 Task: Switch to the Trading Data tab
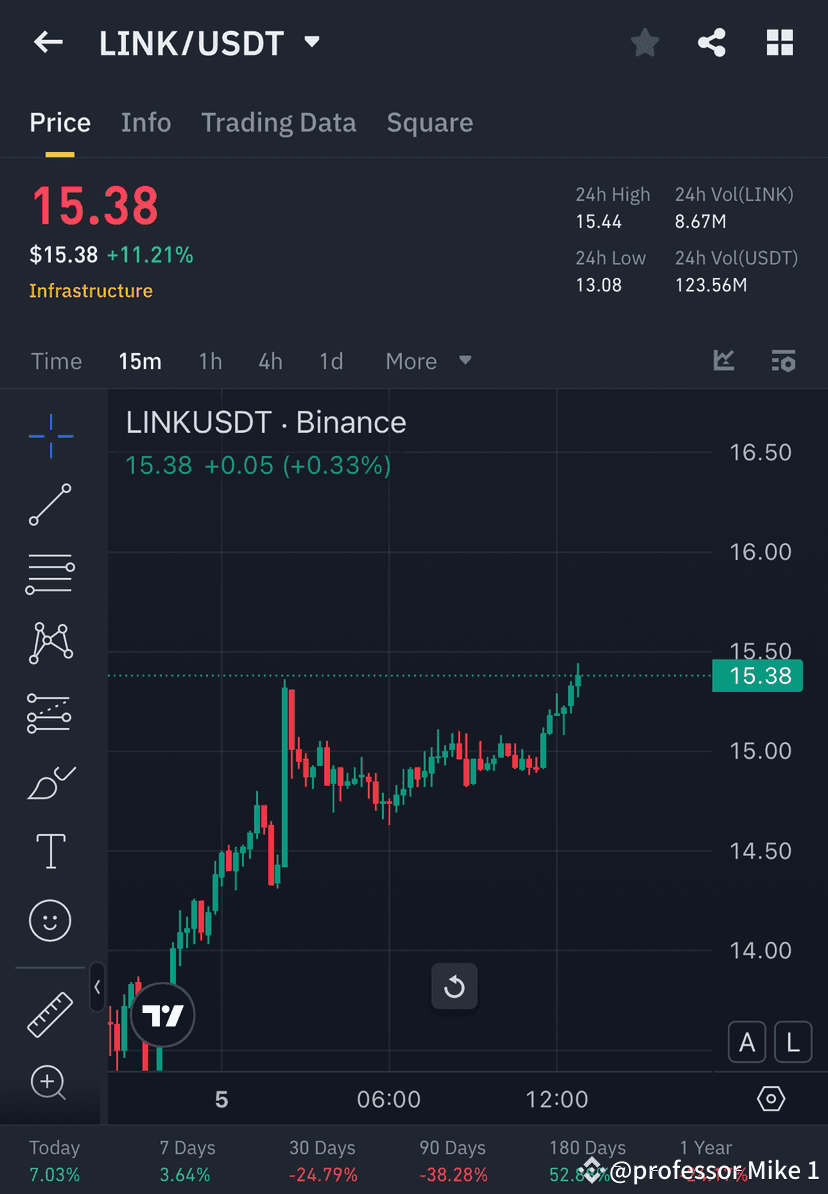[278, 122]
